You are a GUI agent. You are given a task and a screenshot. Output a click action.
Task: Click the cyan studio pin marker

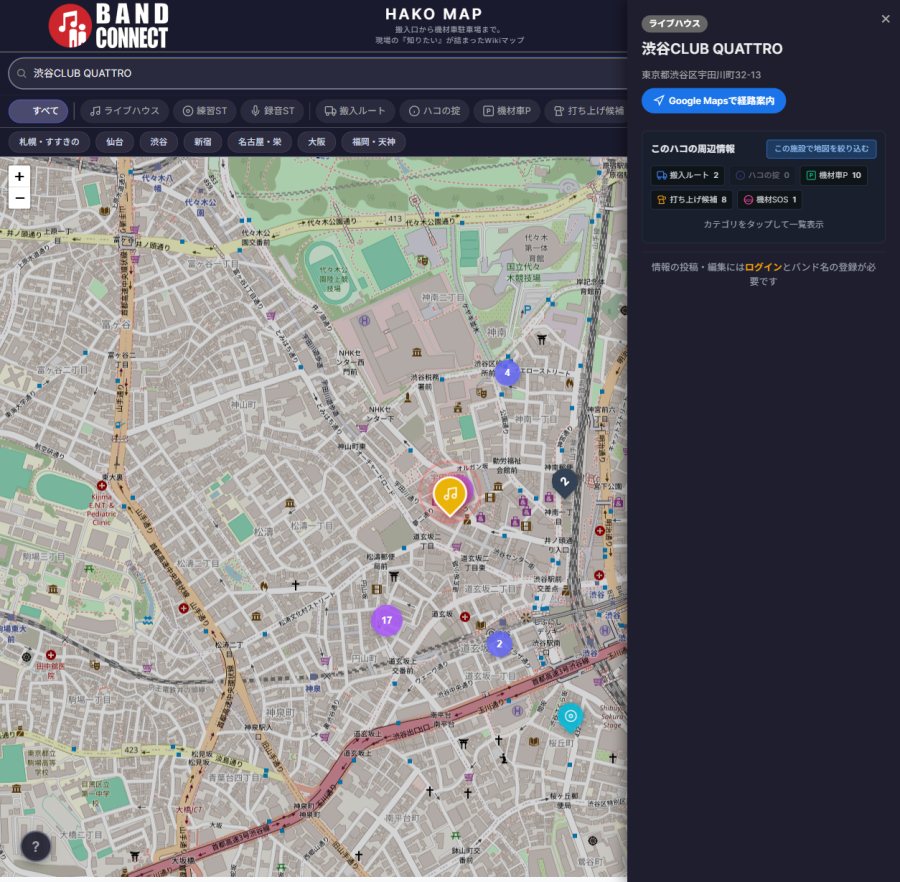pos(571,717)
